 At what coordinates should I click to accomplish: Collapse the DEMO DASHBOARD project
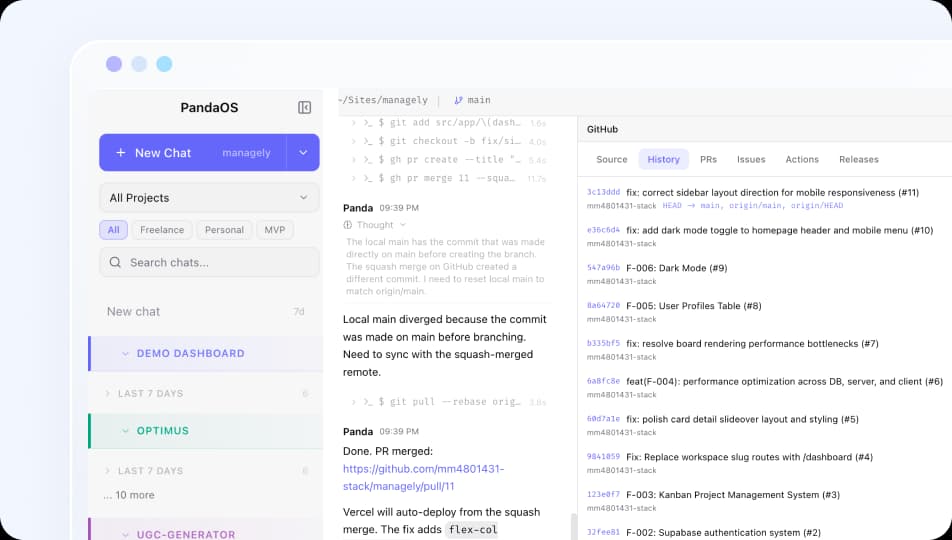tap(205, 354)
